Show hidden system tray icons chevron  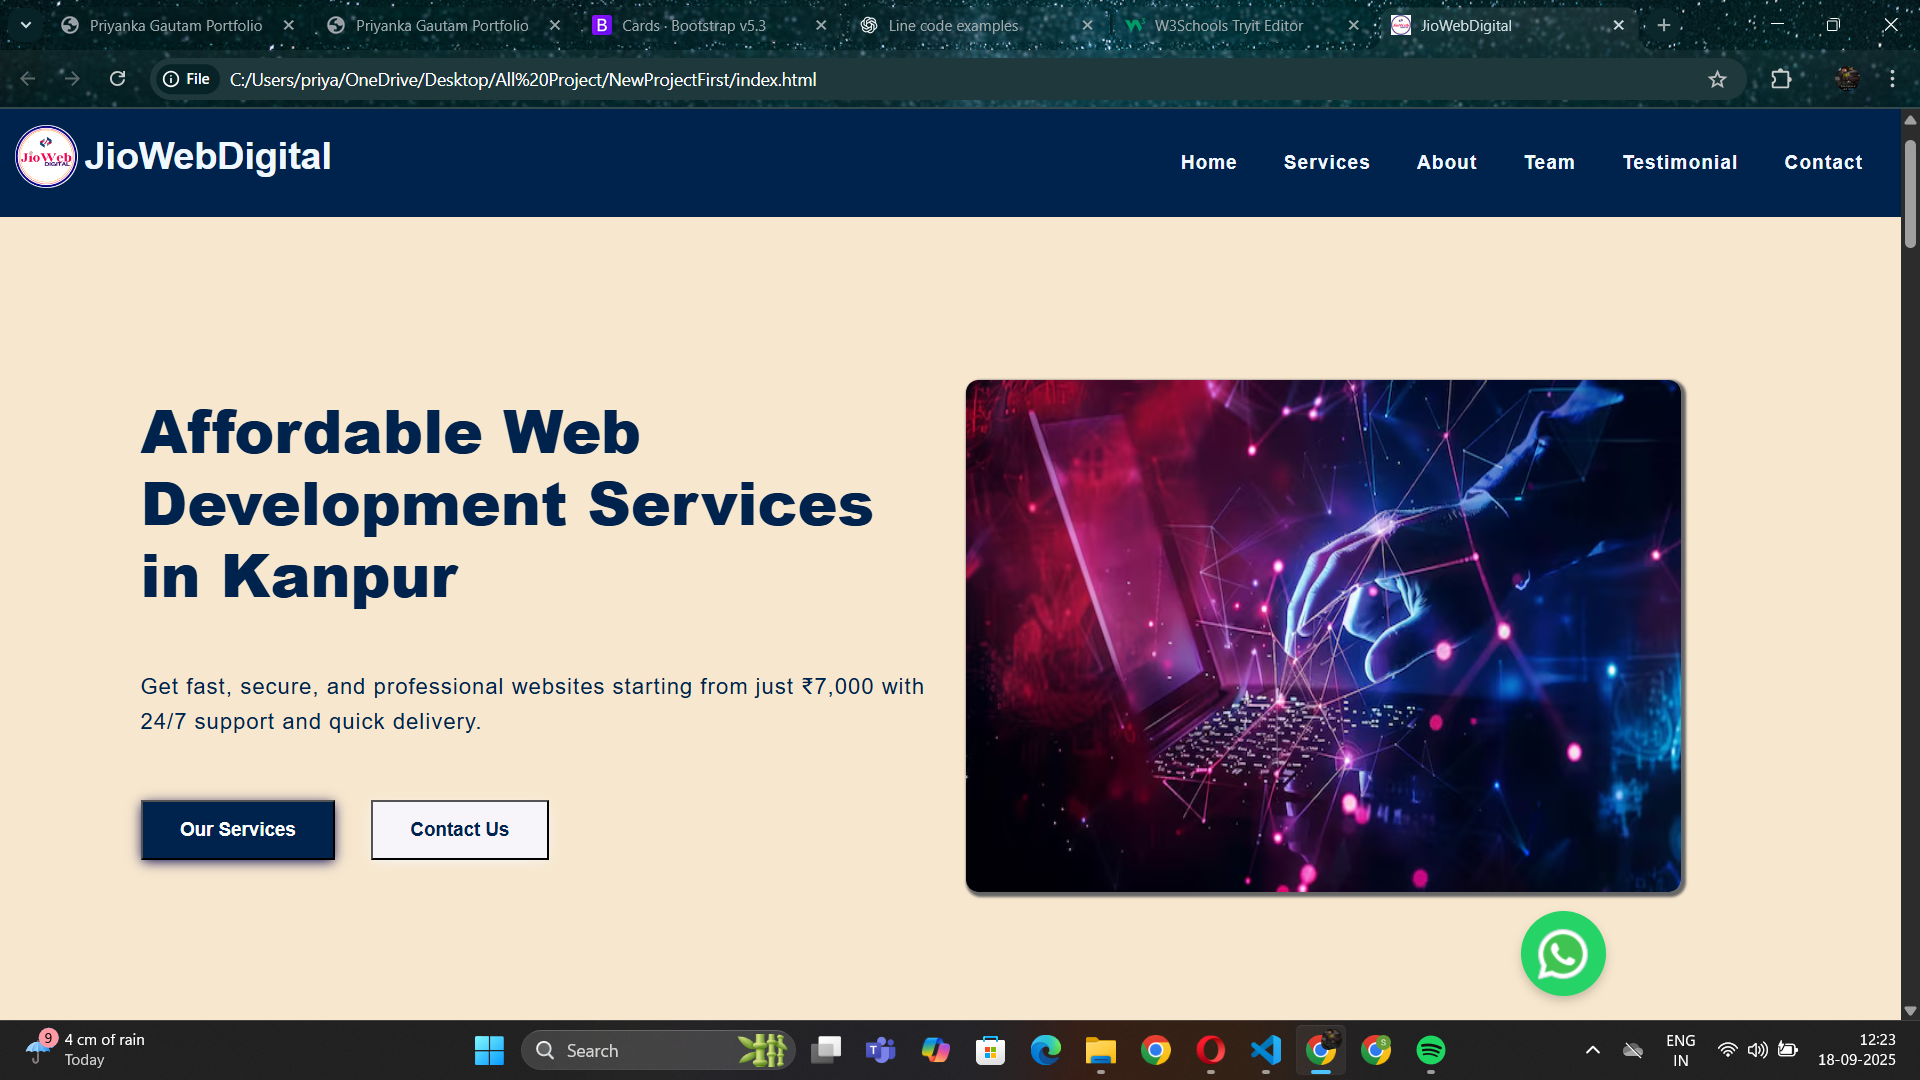pyautogui.click(x=1593, y=1050)
